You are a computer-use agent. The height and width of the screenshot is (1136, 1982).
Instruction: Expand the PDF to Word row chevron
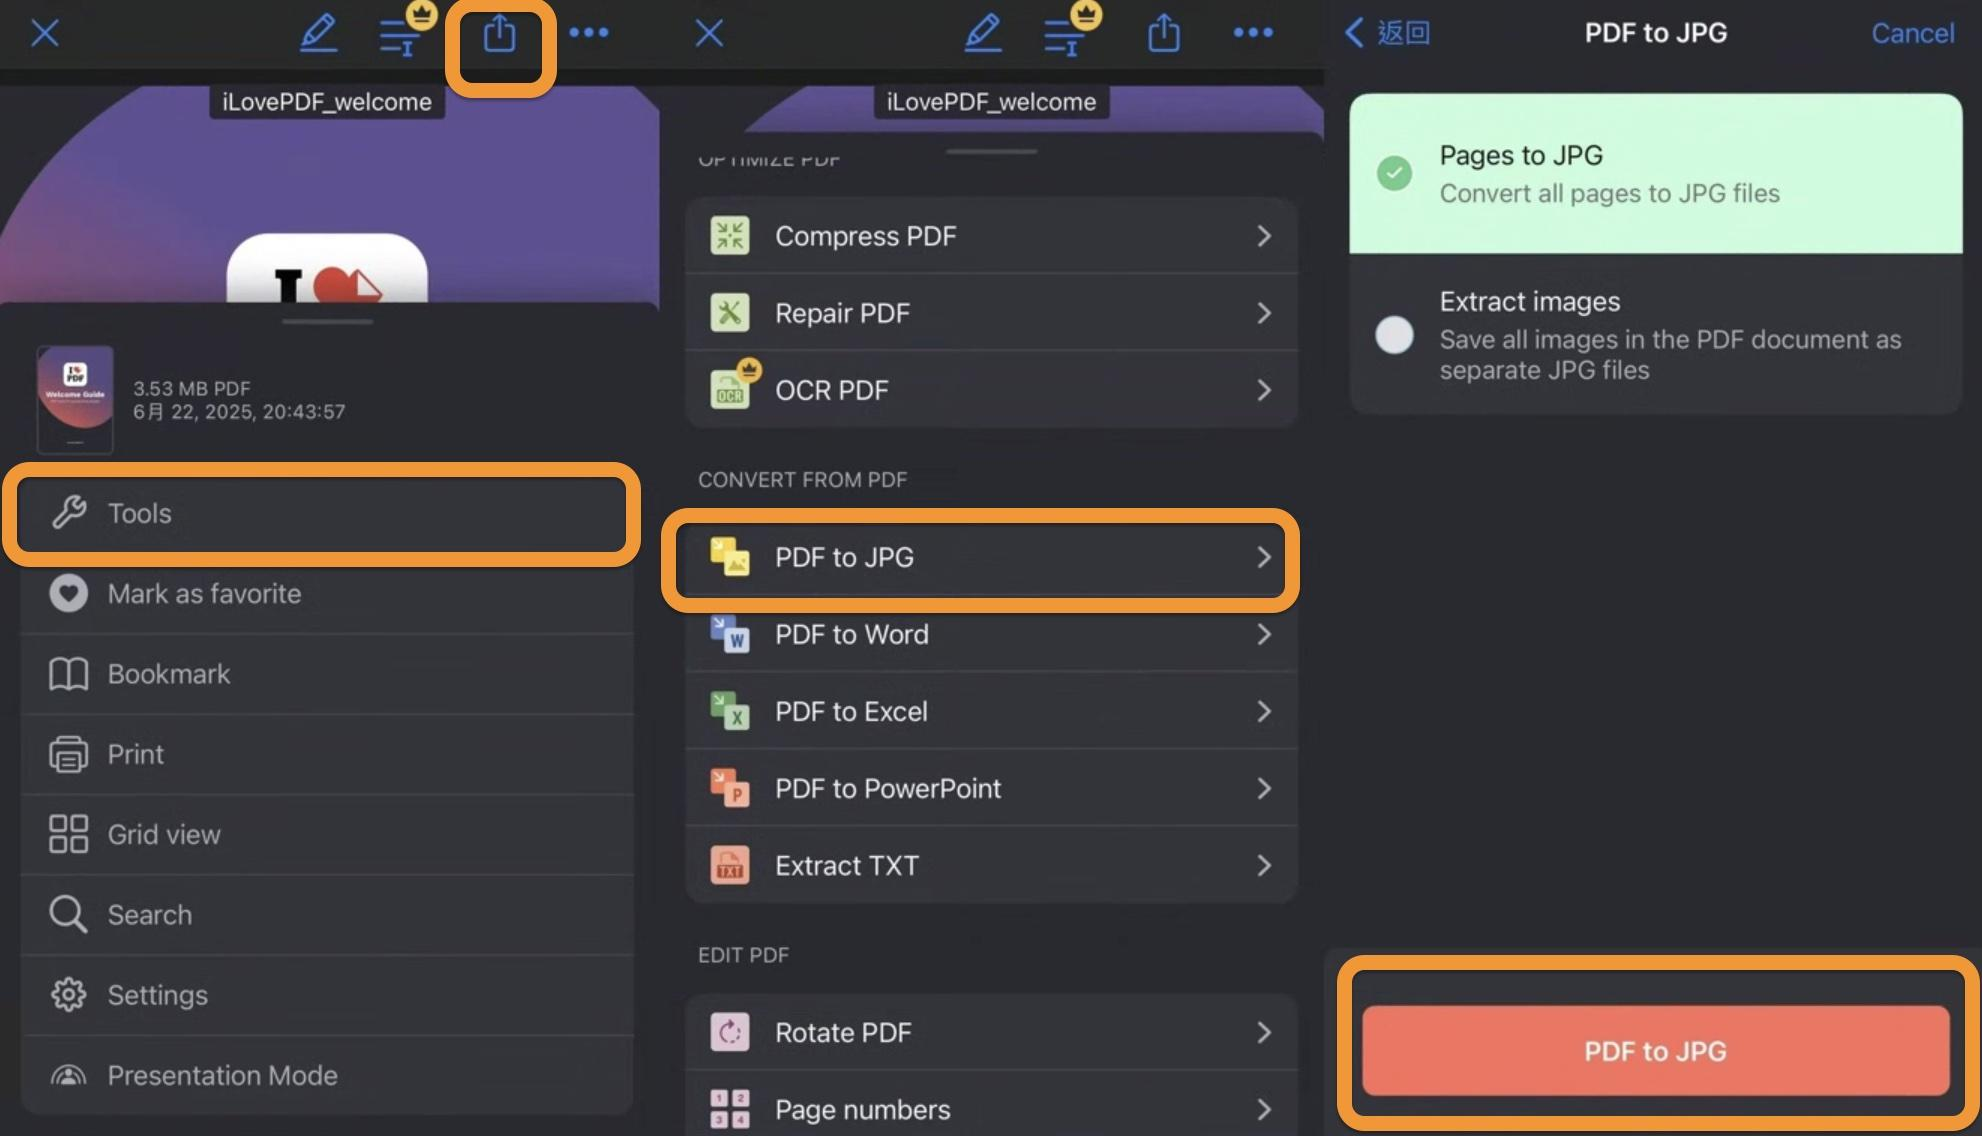[1264, 634]
